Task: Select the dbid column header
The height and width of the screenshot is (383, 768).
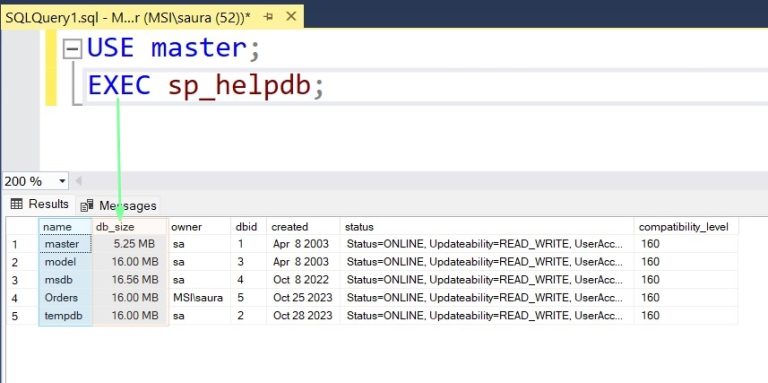Action: coord(249,227)
